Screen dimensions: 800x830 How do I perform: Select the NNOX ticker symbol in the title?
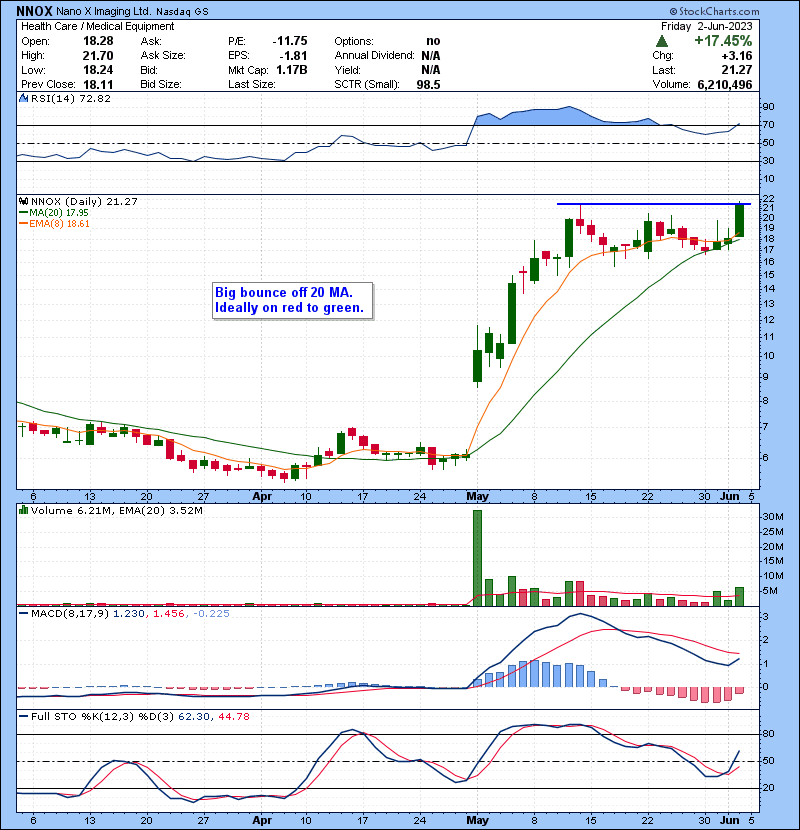pyautogui.click(x=34, y=11)
